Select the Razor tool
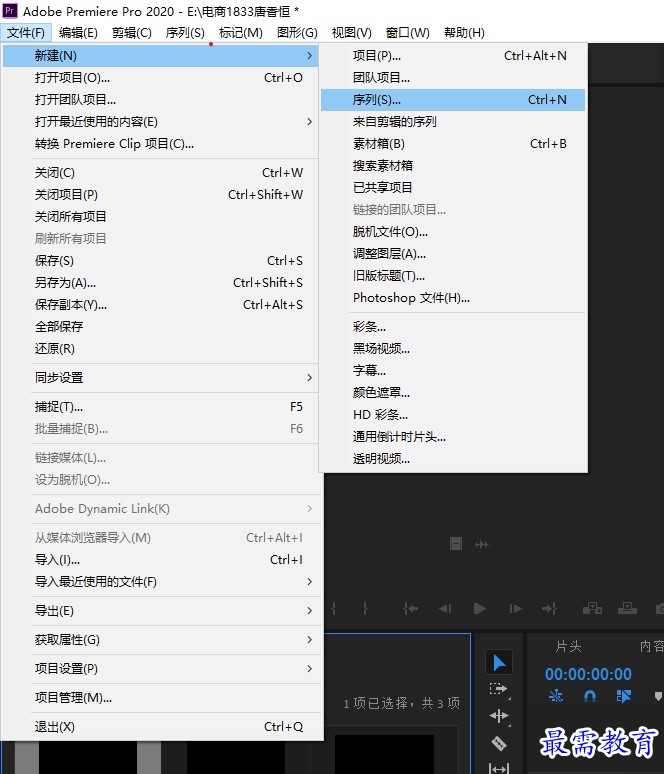The width and height of the screenshot is (664, 774). point(499,742)
